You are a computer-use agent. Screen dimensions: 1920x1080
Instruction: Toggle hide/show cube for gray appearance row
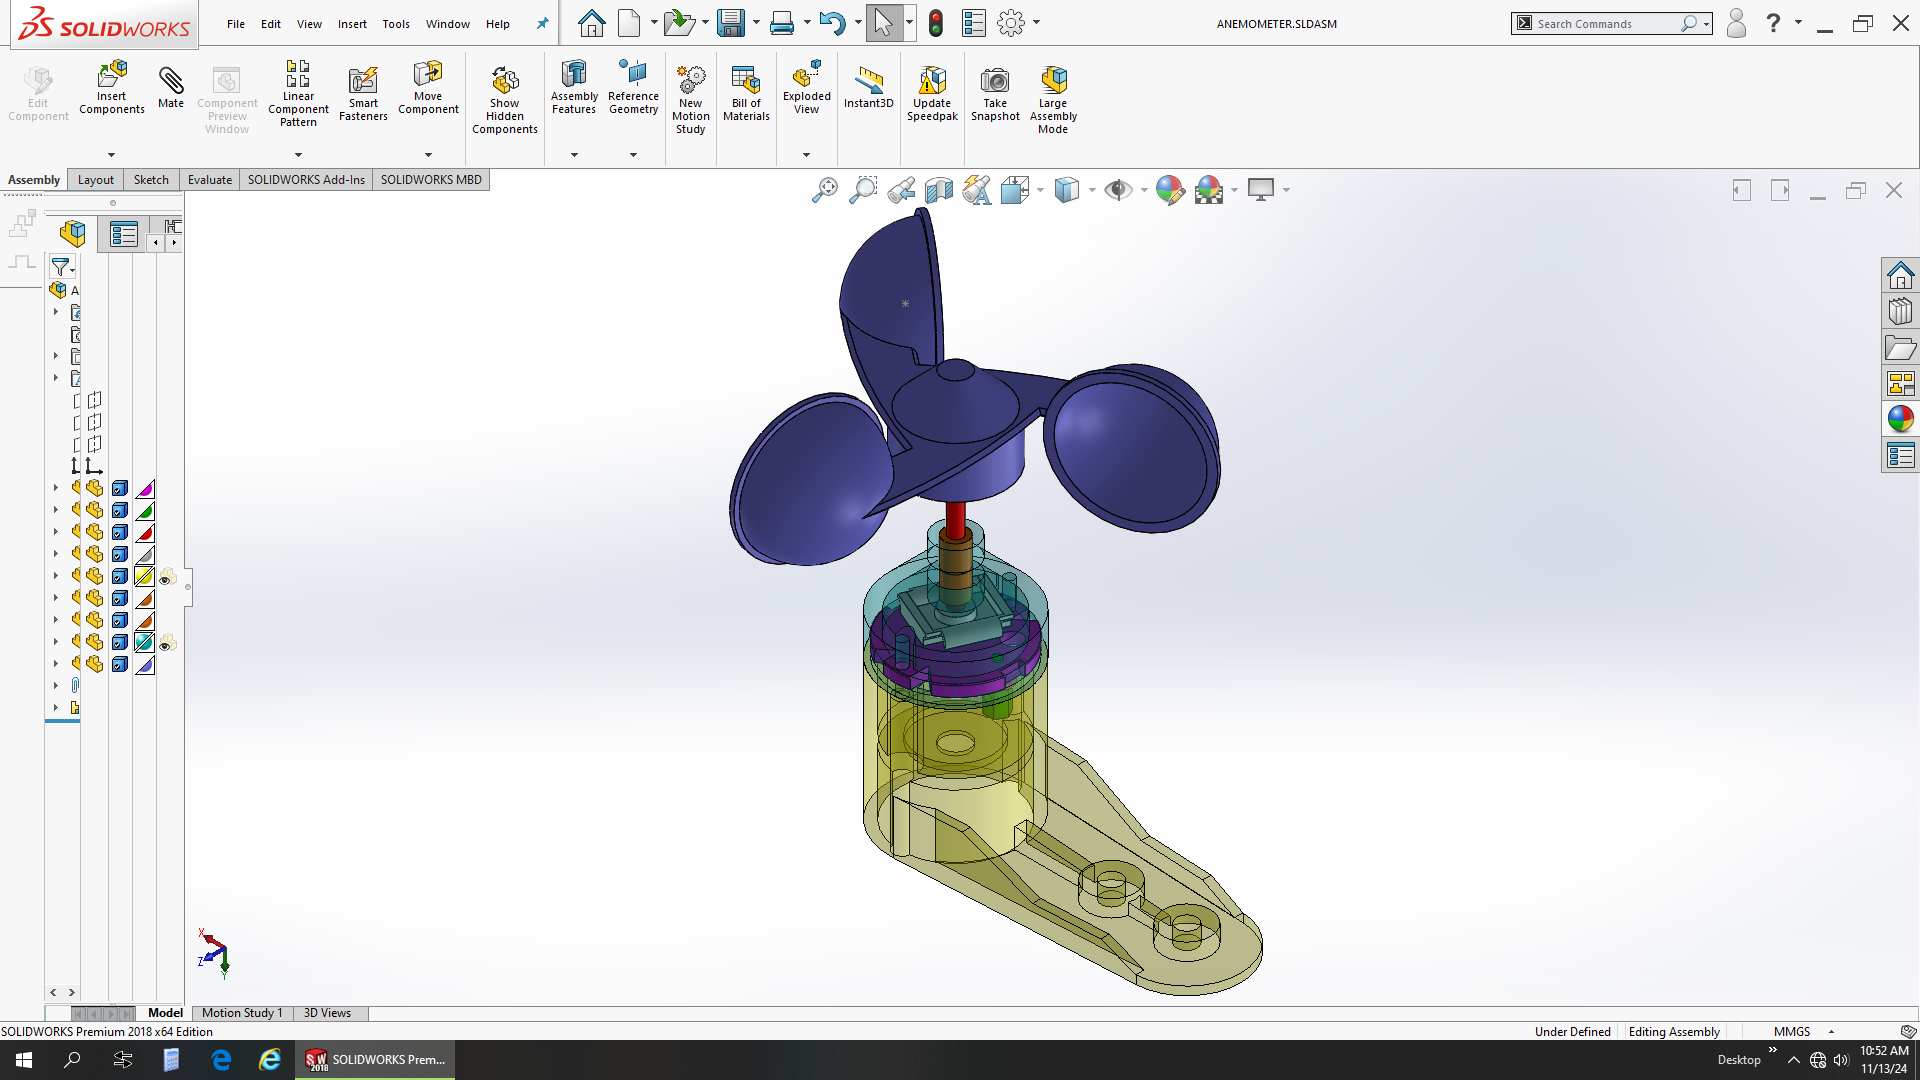120,555
